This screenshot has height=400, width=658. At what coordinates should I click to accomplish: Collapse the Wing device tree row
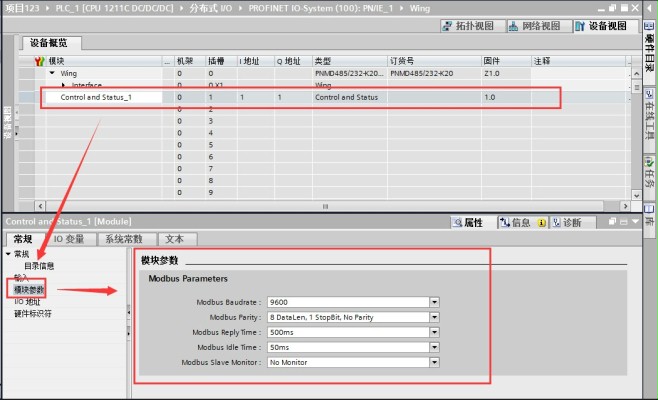point(52,73)
